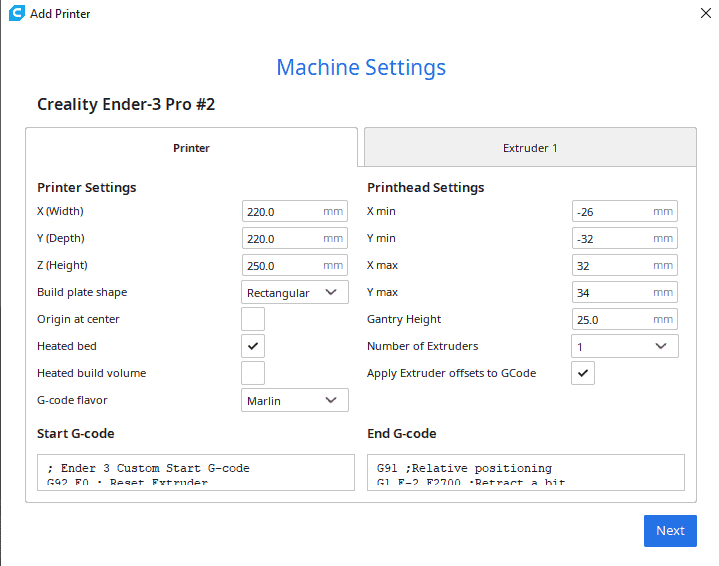
Task: Click the Printhead Settings section label
Action: (426, 188)
